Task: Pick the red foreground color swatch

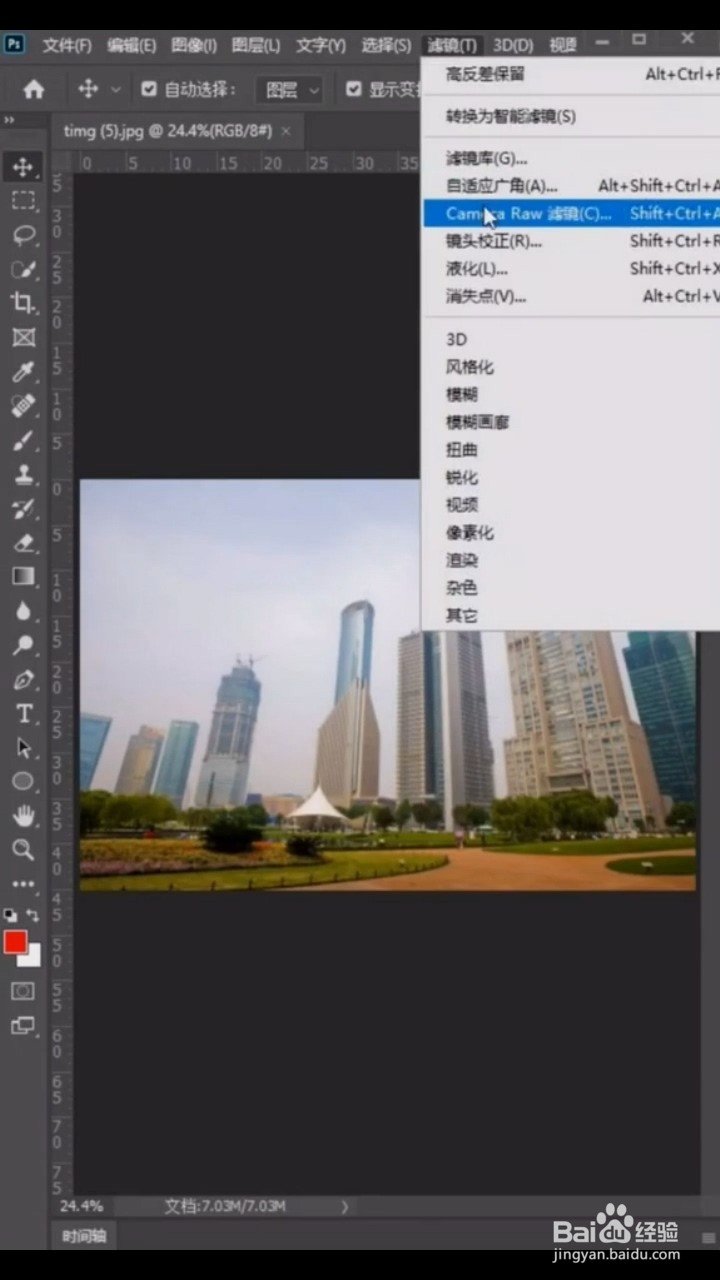Action: (x=15, y=942)
